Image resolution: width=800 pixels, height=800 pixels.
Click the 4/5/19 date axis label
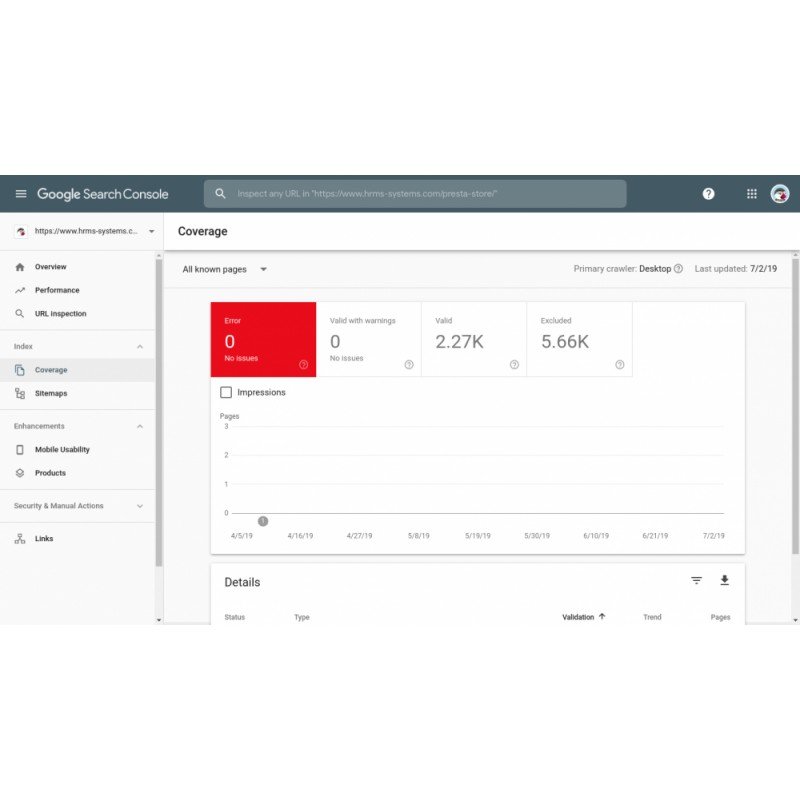coord(242,536)
